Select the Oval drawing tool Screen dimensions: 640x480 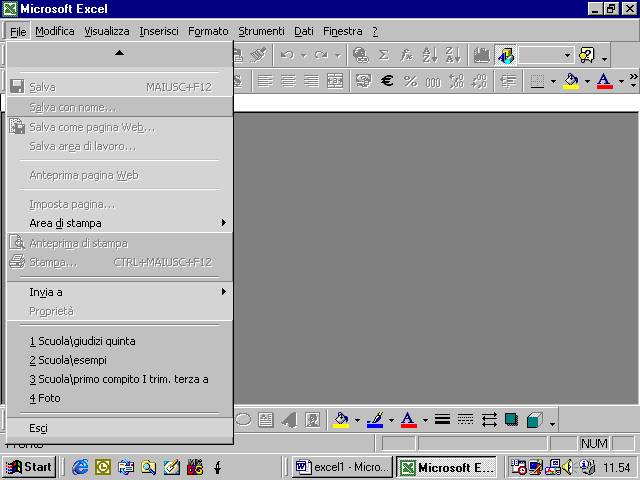pos(243,420)
